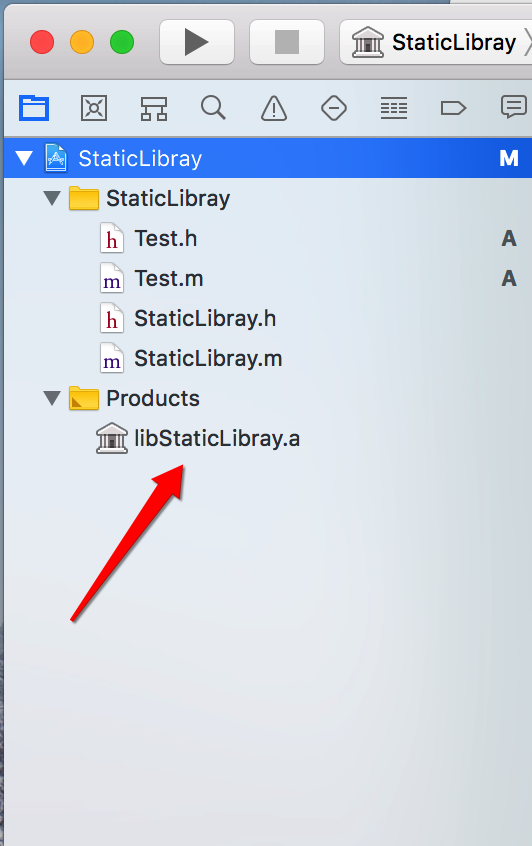Collapse the StaticLibray project root
The height and width of the screenshot is (846, 532).
[x=24, y=158]
